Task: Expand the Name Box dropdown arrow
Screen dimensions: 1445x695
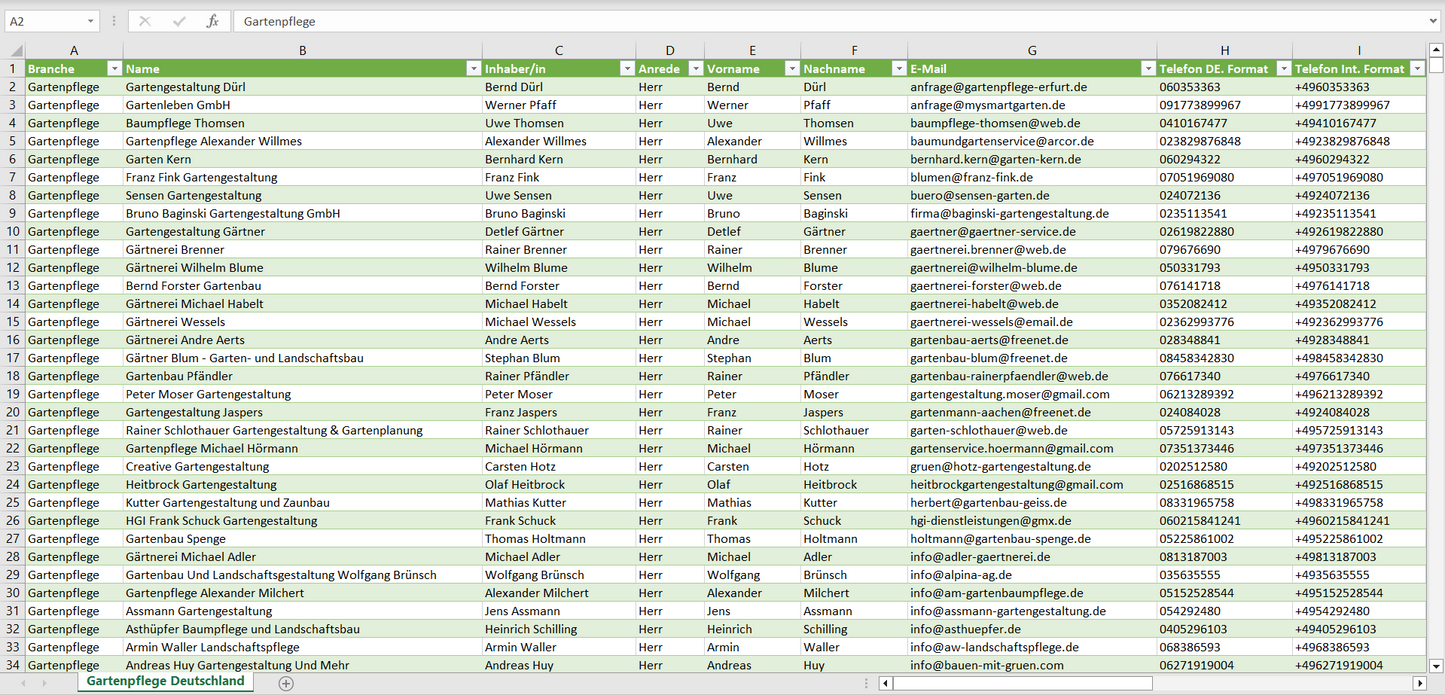Action: (x=90, y=21)
